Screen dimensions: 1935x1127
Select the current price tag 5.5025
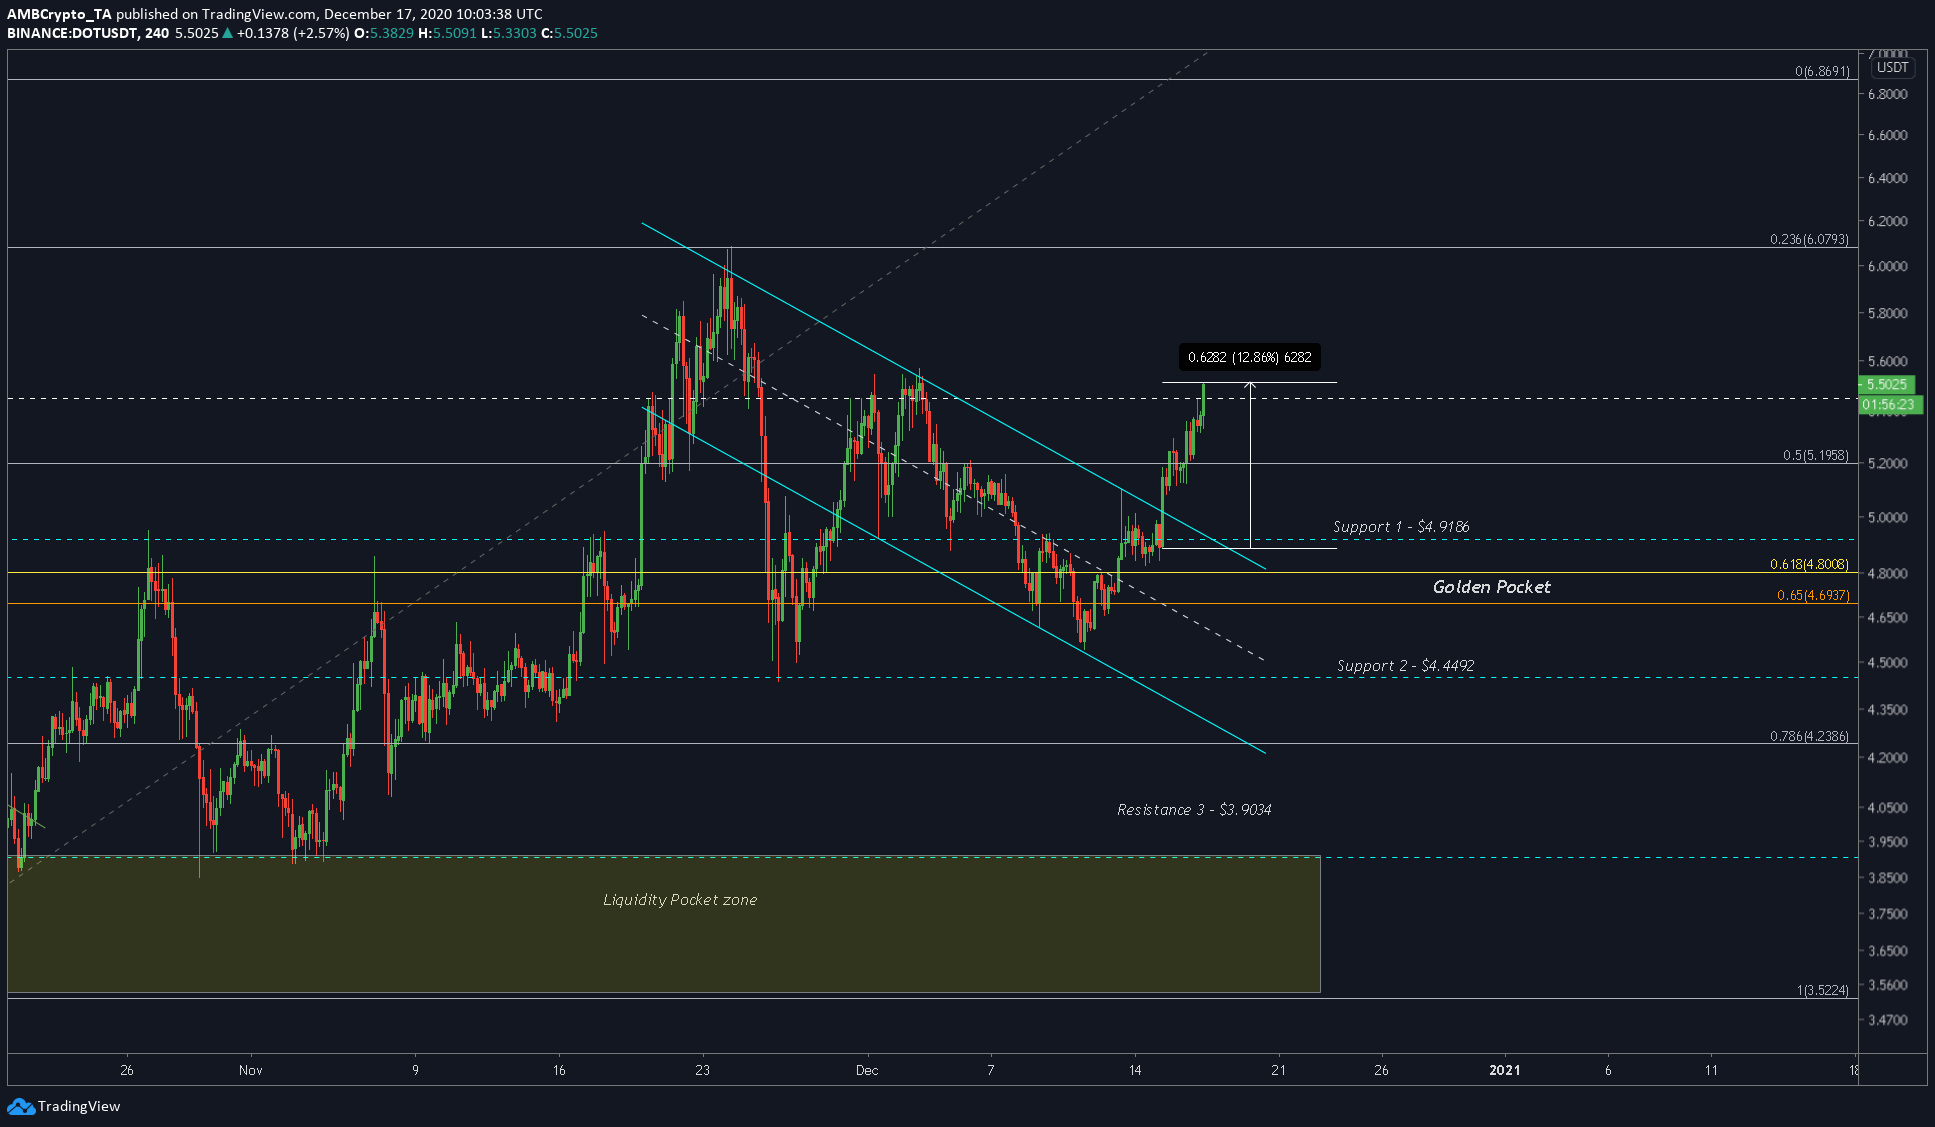tap(1886, 384)
